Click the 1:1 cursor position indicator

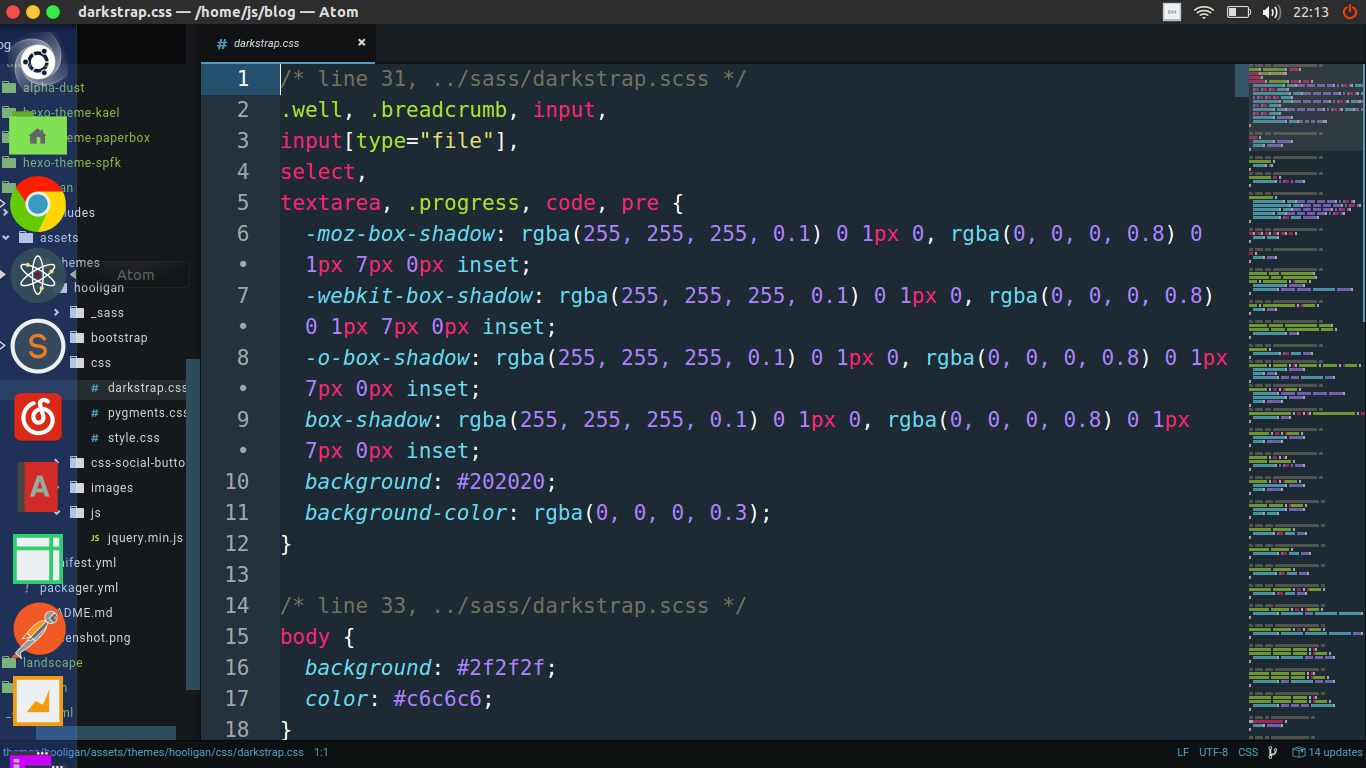click(x=322, y=752)
